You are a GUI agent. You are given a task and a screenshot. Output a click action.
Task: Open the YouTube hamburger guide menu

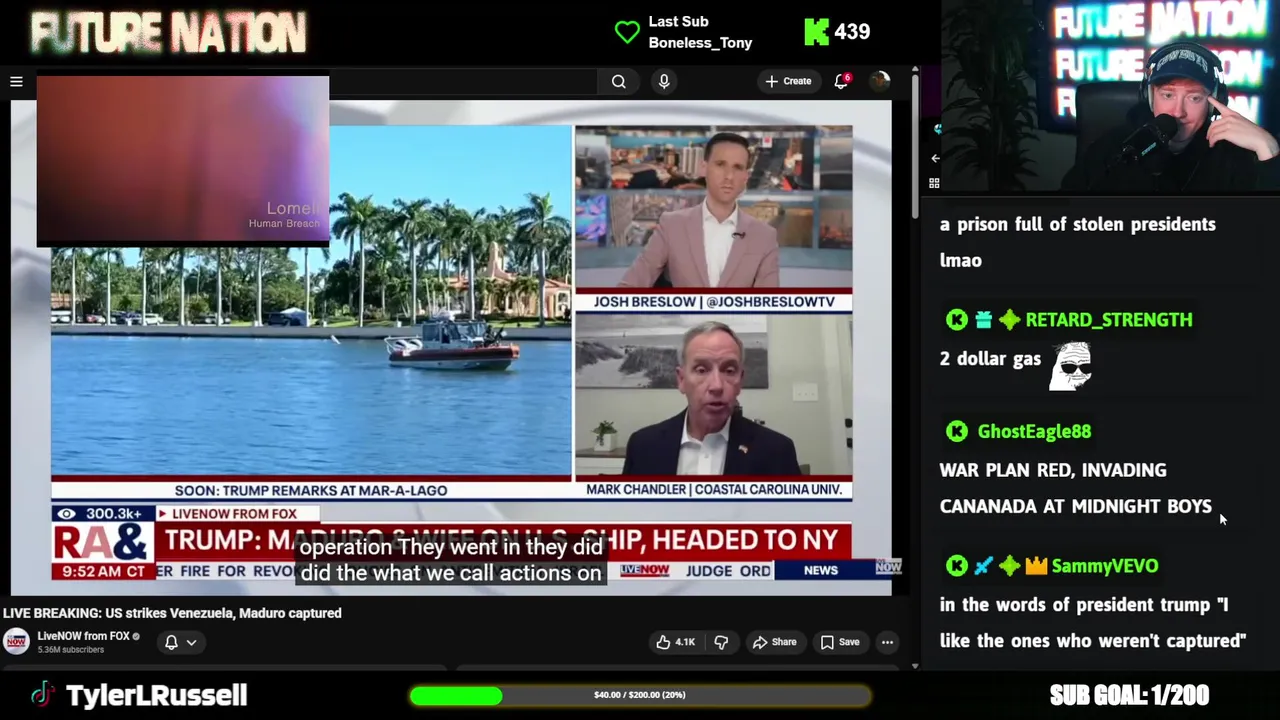[16, 82]
